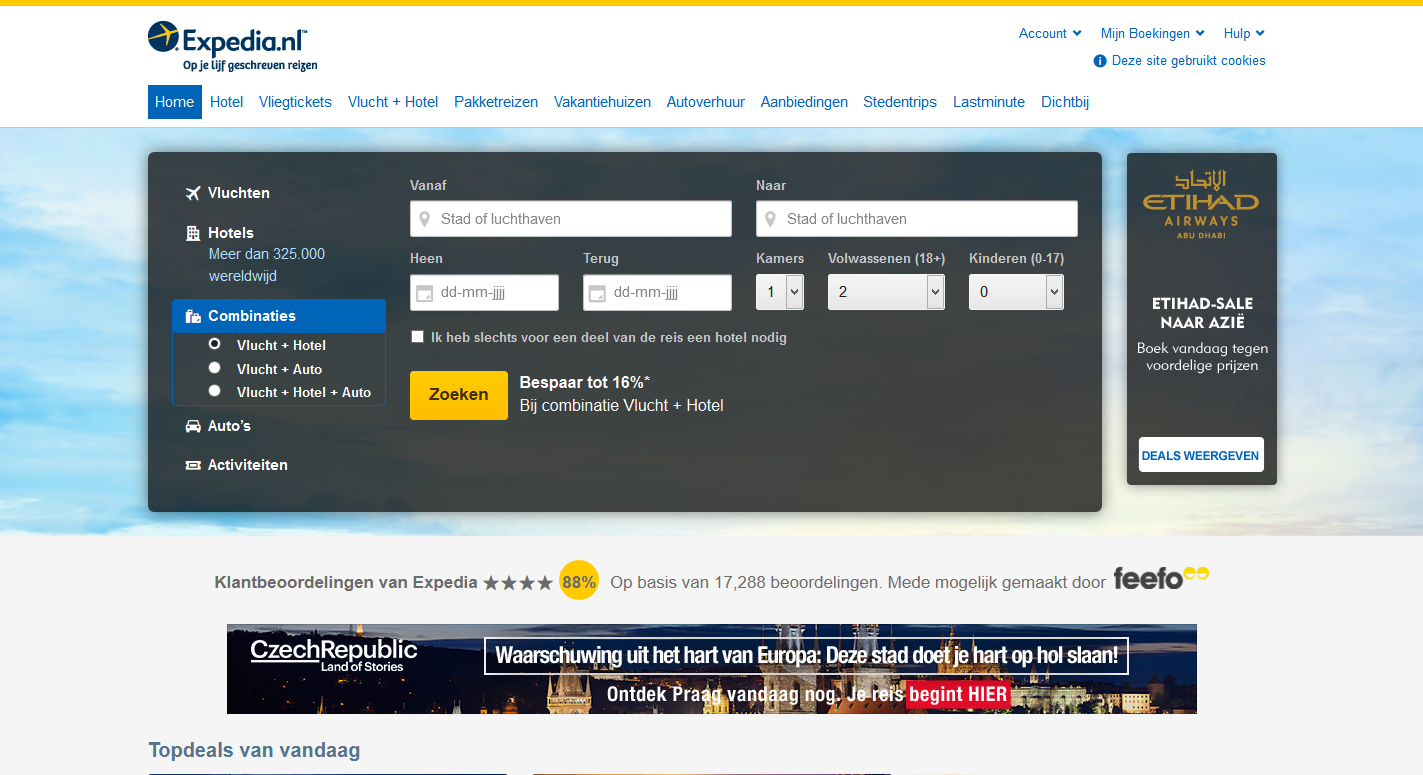Open the Hotel navigation item
The height and width of the screenshot is (775, 1423).
pos(226,102)
